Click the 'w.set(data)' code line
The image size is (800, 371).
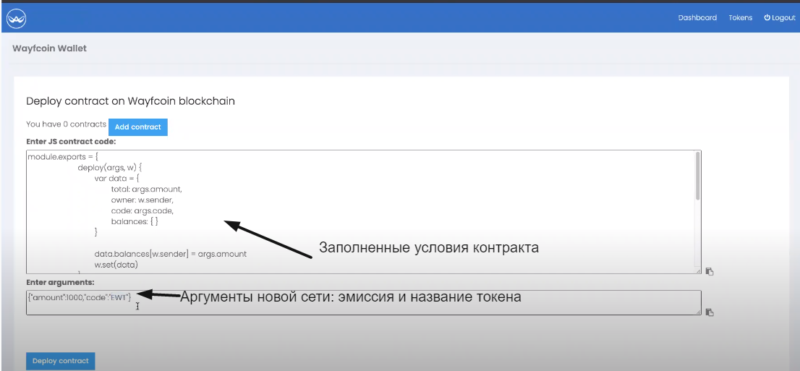tap(116, 265)
